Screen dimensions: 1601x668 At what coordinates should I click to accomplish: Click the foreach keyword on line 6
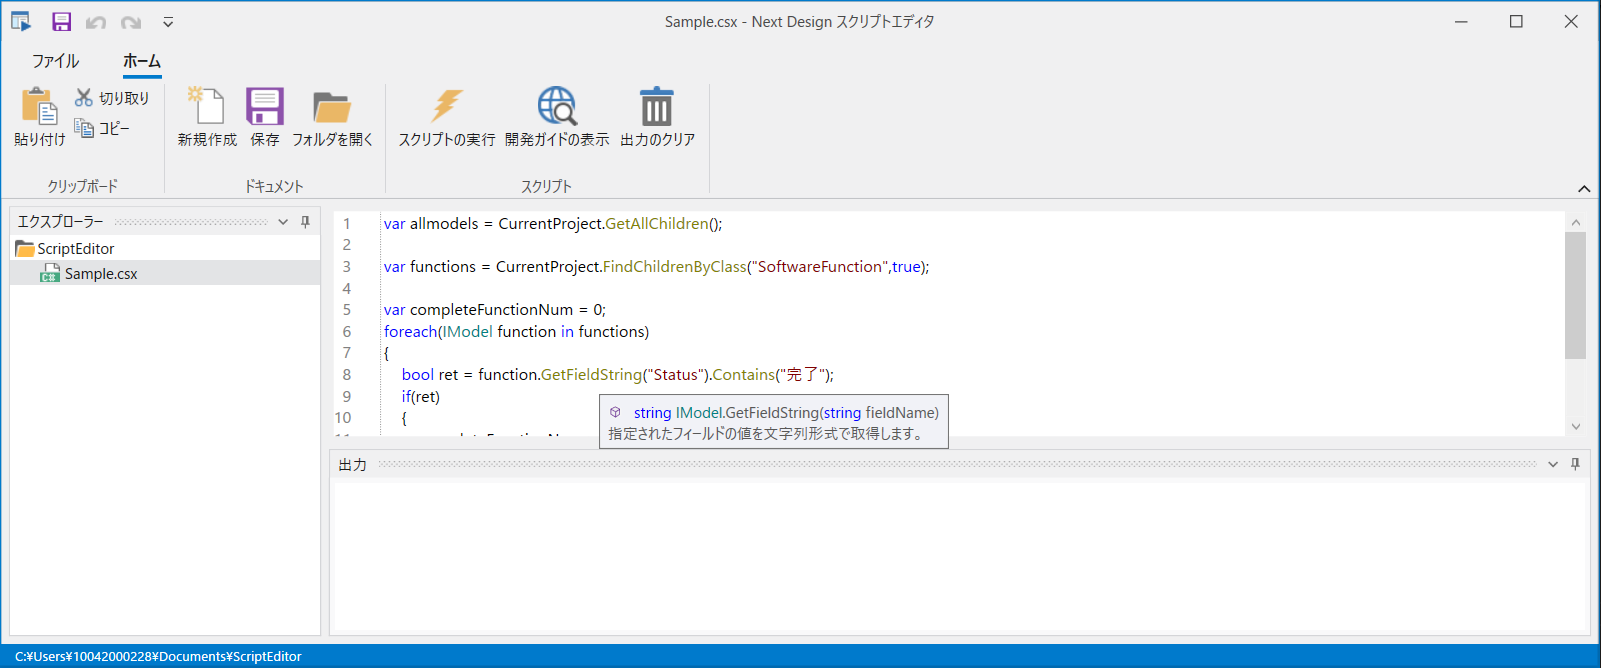410,332
